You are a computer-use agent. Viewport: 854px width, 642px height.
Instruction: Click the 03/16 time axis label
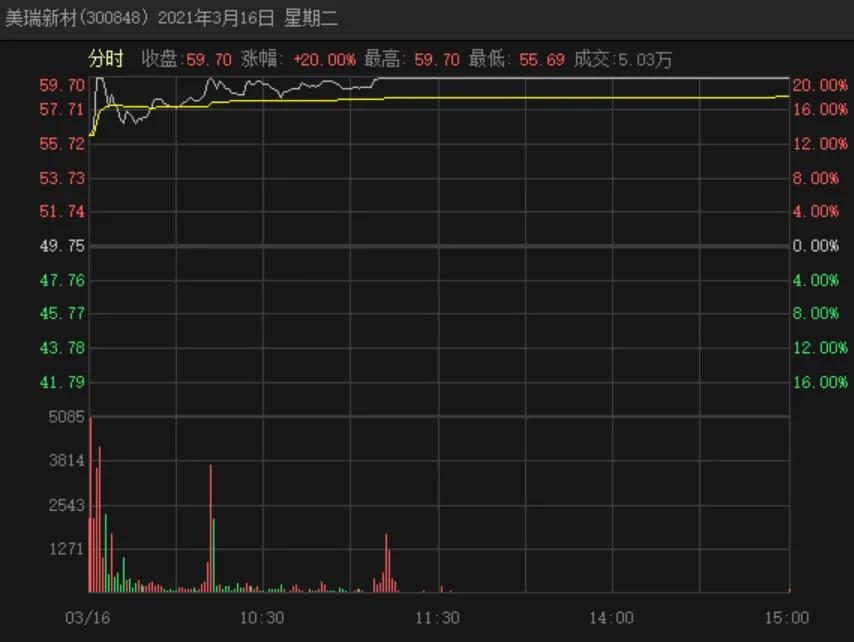(x=88, y=617)
